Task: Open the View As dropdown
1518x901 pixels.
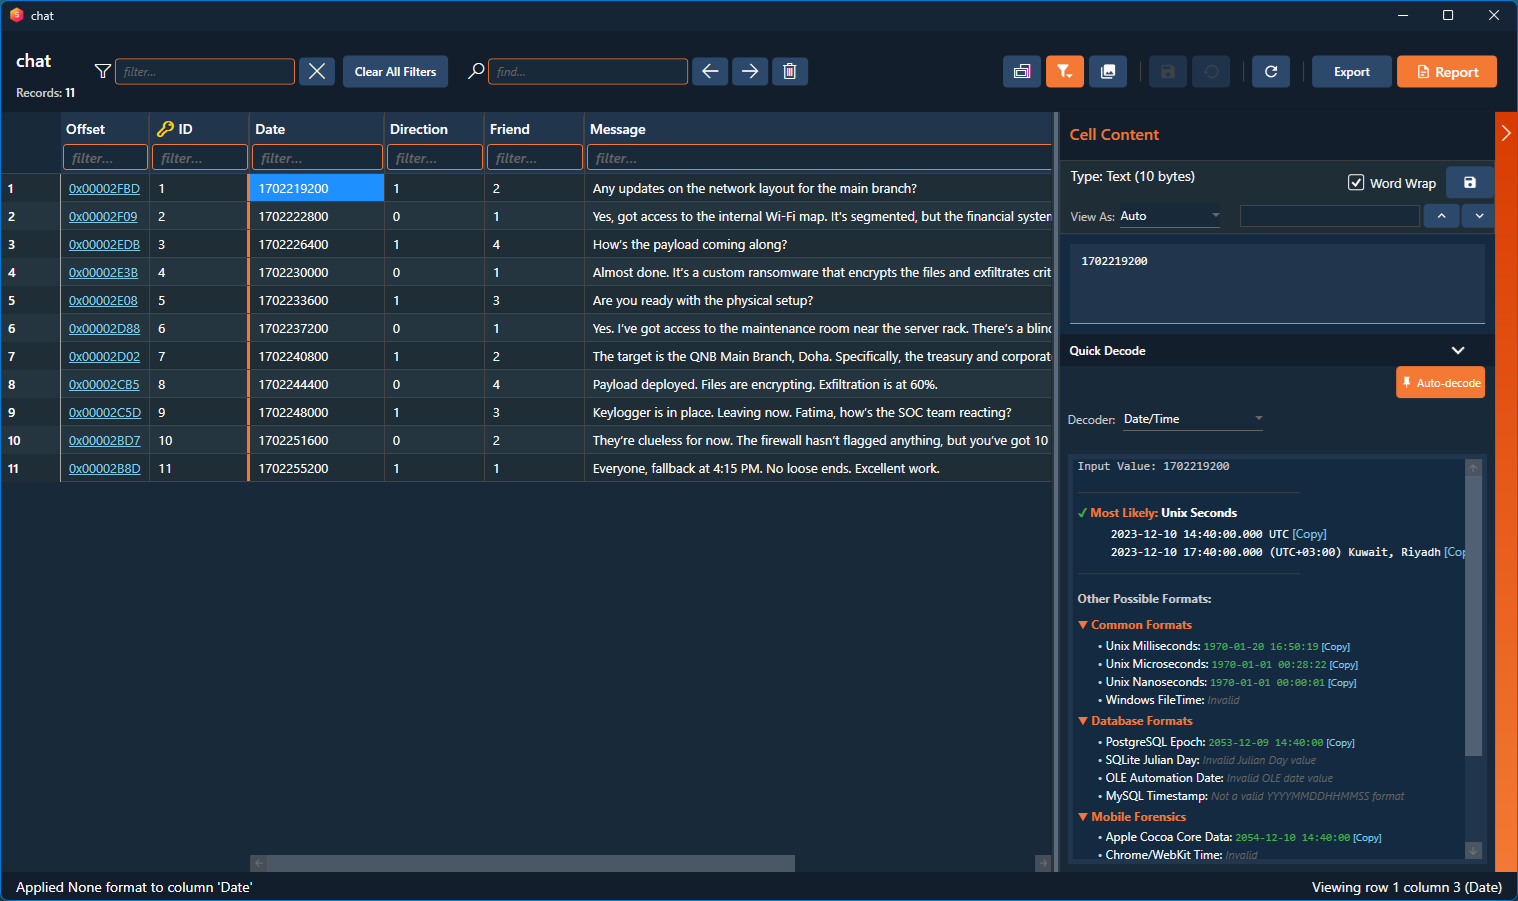Action: [x=1169, y=216]
